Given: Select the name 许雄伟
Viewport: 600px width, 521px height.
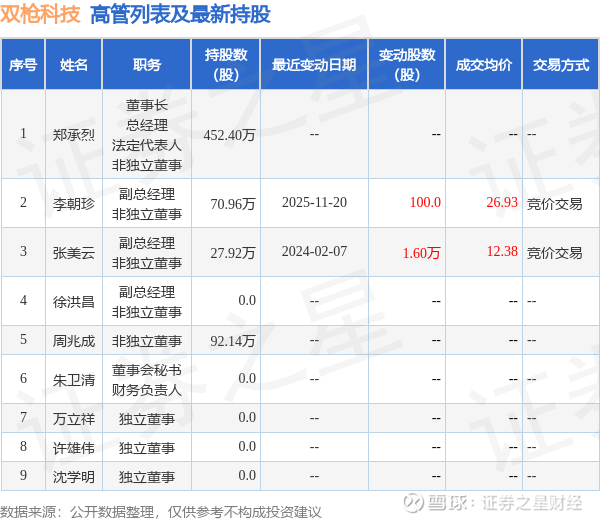Looking at the screenshot, I should (x=74, y=448).
